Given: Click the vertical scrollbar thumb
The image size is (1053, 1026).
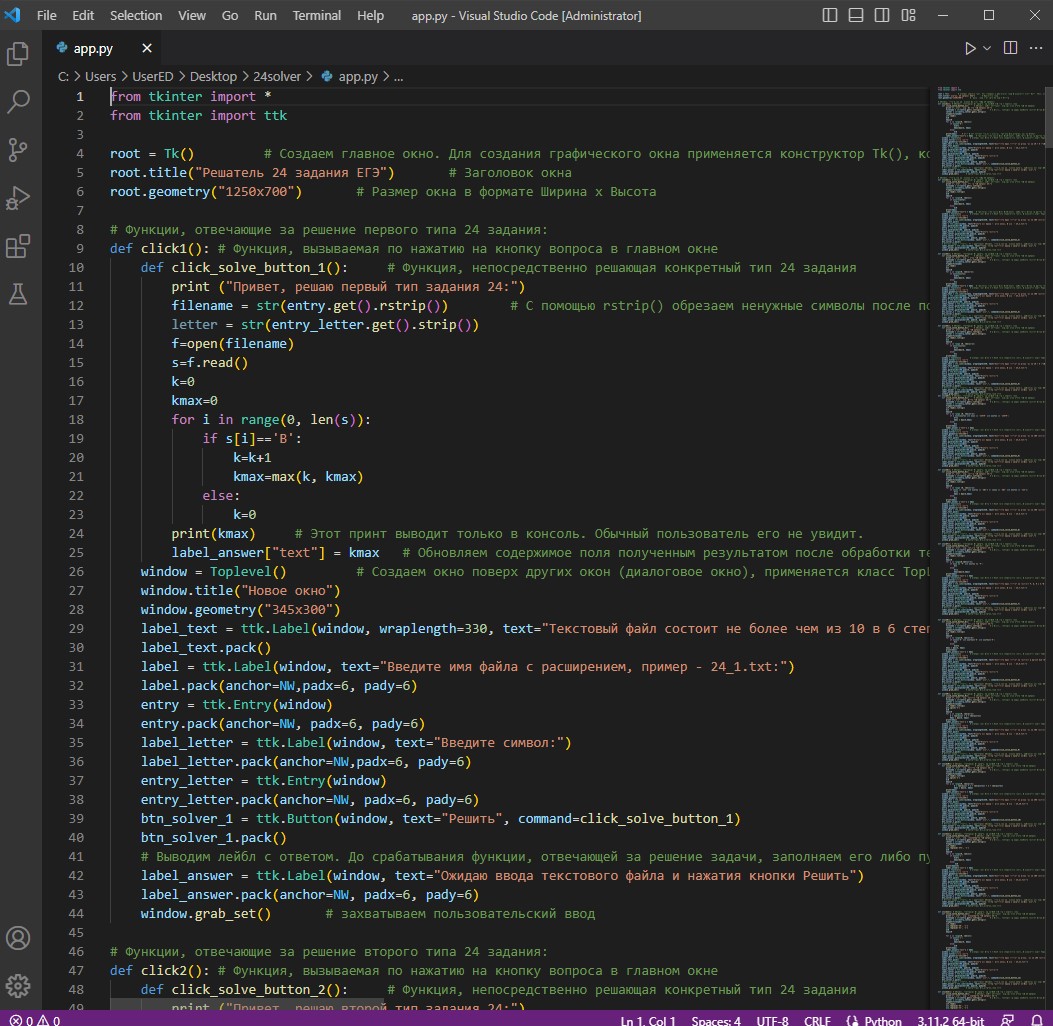Looking at the screenshot, I should tap(1048, 117).
